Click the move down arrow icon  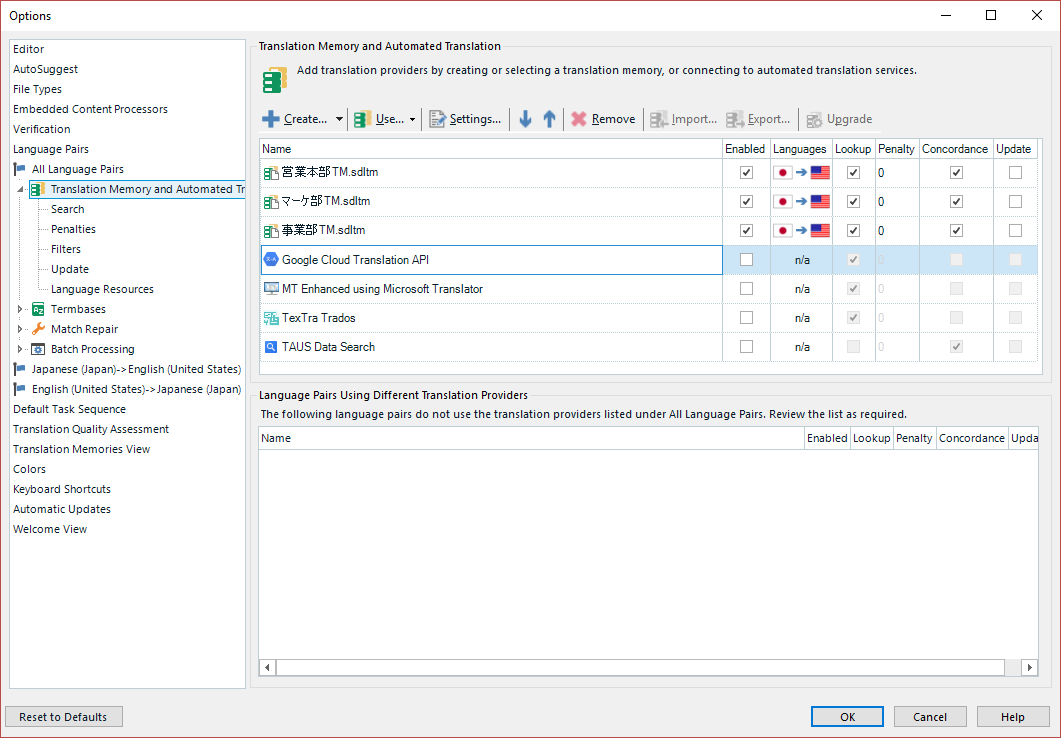(x=525, y=119)
